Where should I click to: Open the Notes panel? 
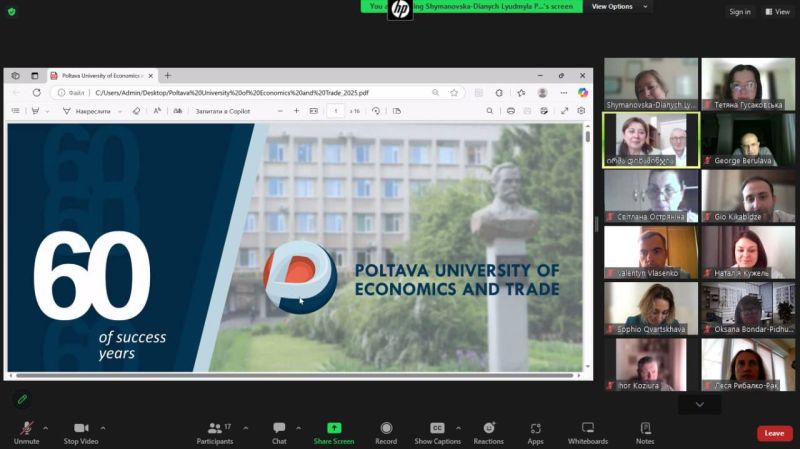645,432
